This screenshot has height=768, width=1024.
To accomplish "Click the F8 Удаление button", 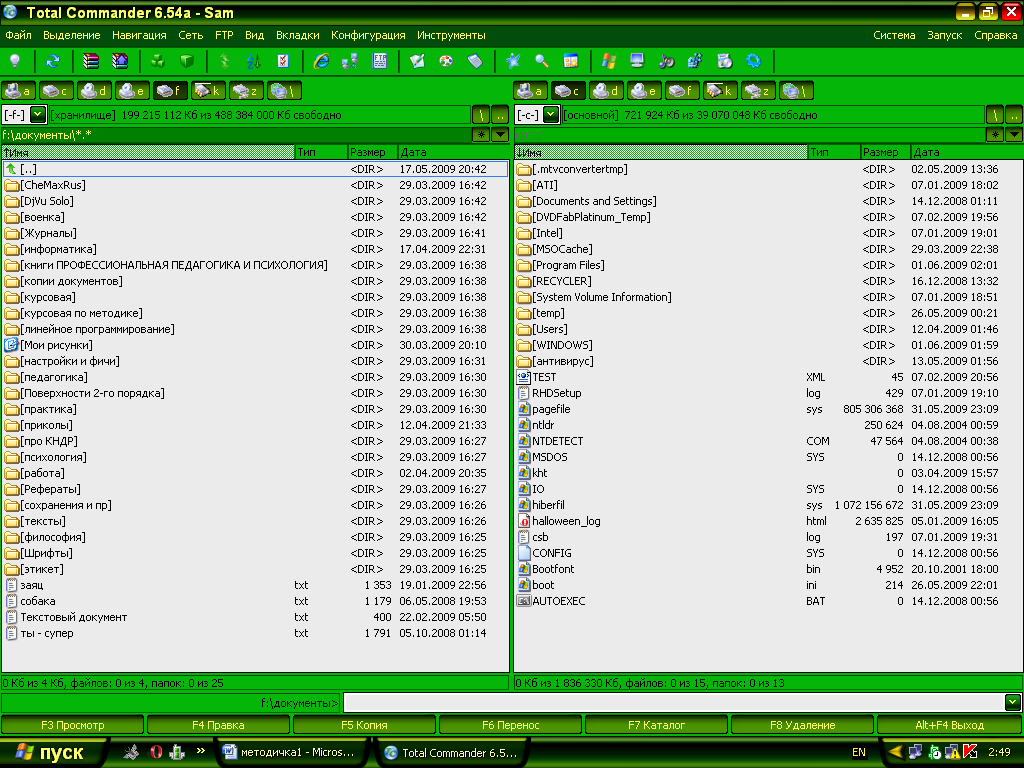I will point(803,725).
